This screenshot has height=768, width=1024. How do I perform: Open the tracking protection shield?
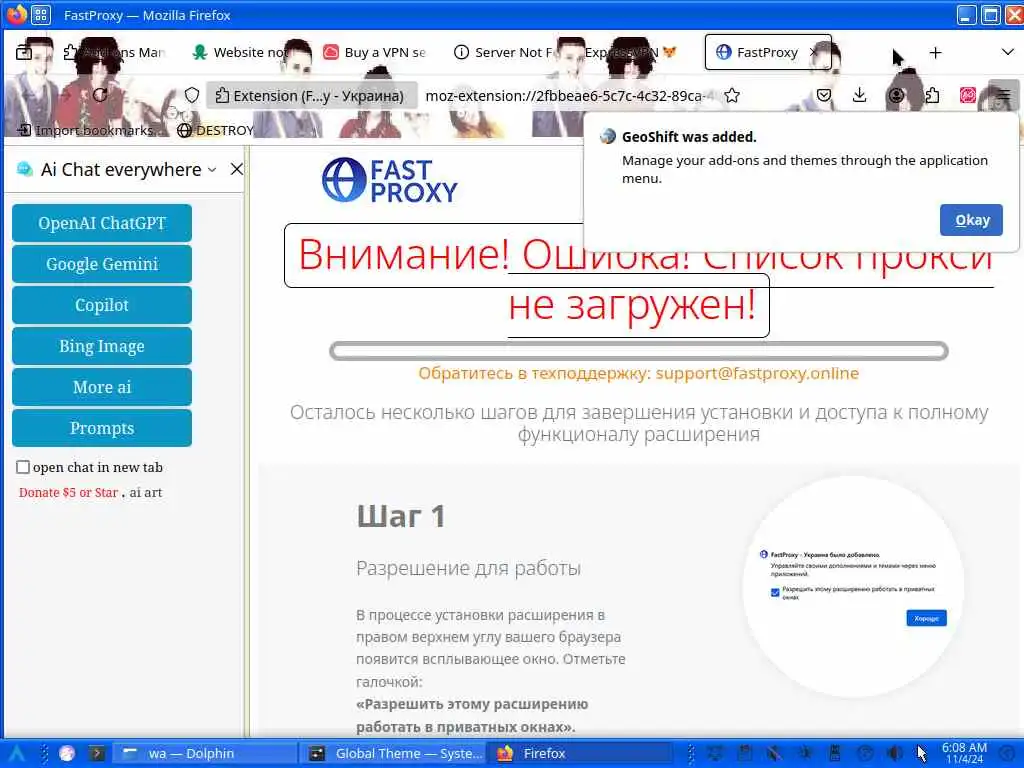point(191,95)
